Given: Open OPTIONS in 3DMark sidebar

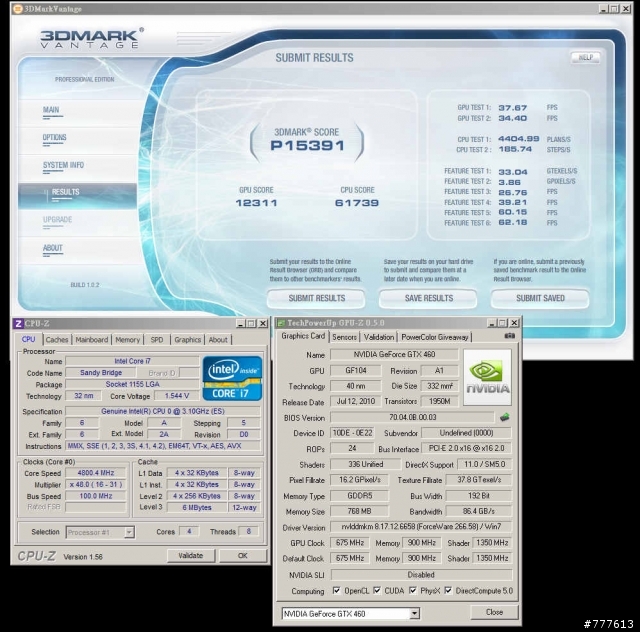Looking at the screenshot, I should (54, 138).
